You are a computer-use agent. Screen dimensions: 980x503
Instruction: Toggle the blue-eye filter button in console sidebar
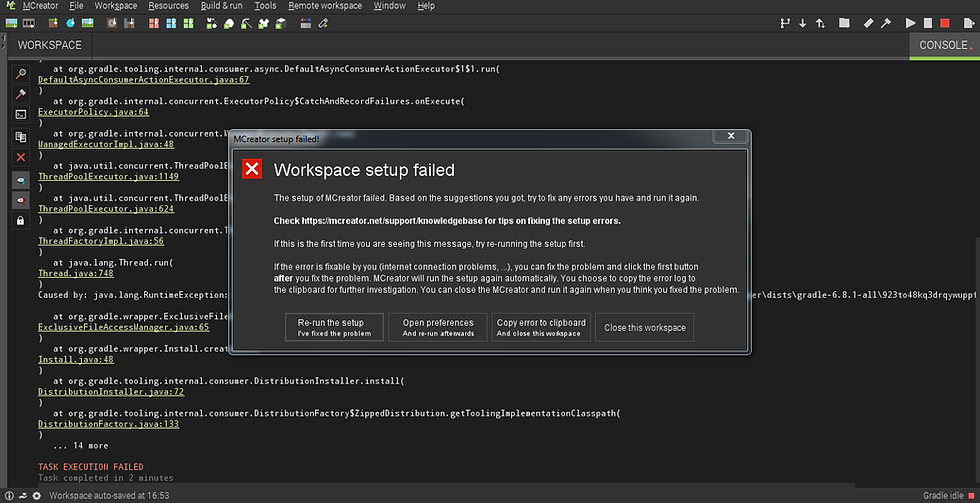coord(20,179)
